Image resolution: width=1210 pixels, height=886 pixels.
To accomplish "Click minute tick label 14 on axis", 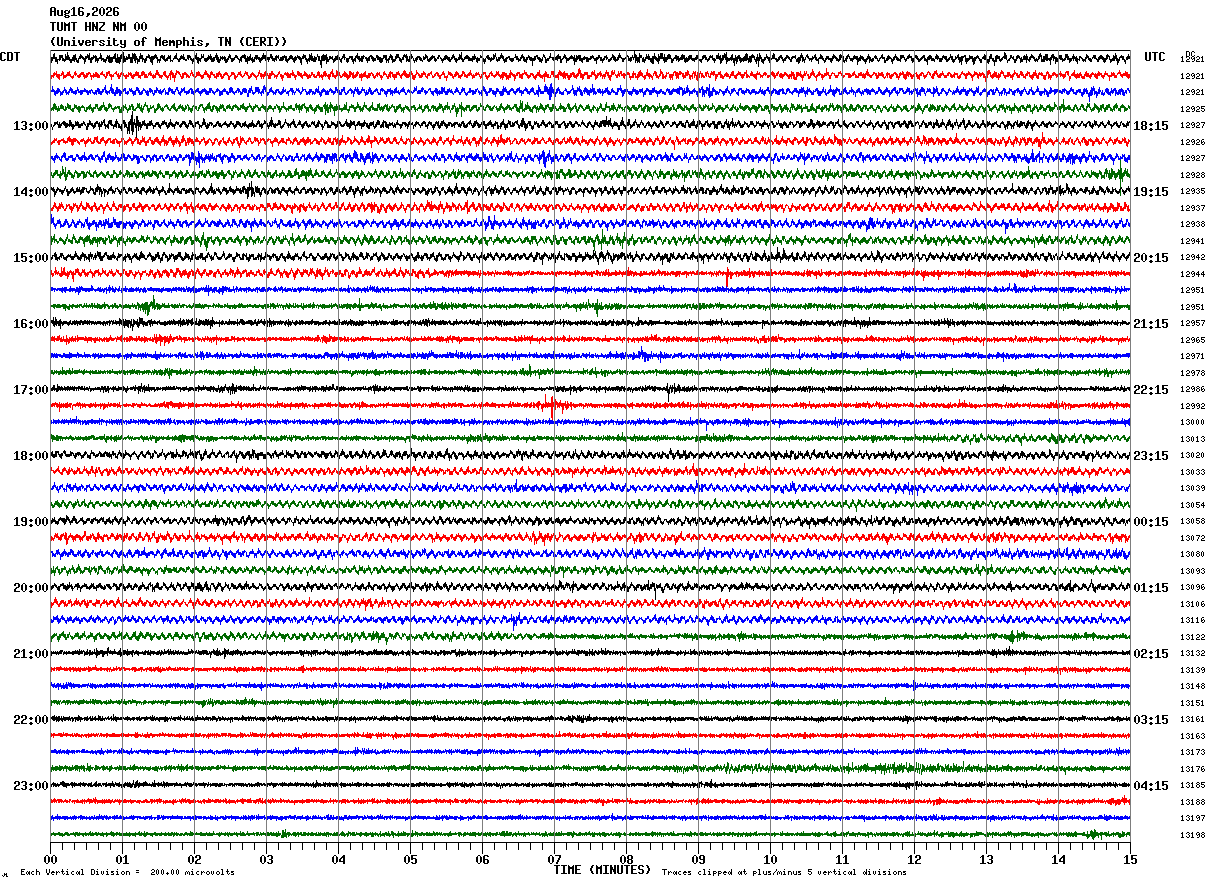I will click(x=1058, y=859).
